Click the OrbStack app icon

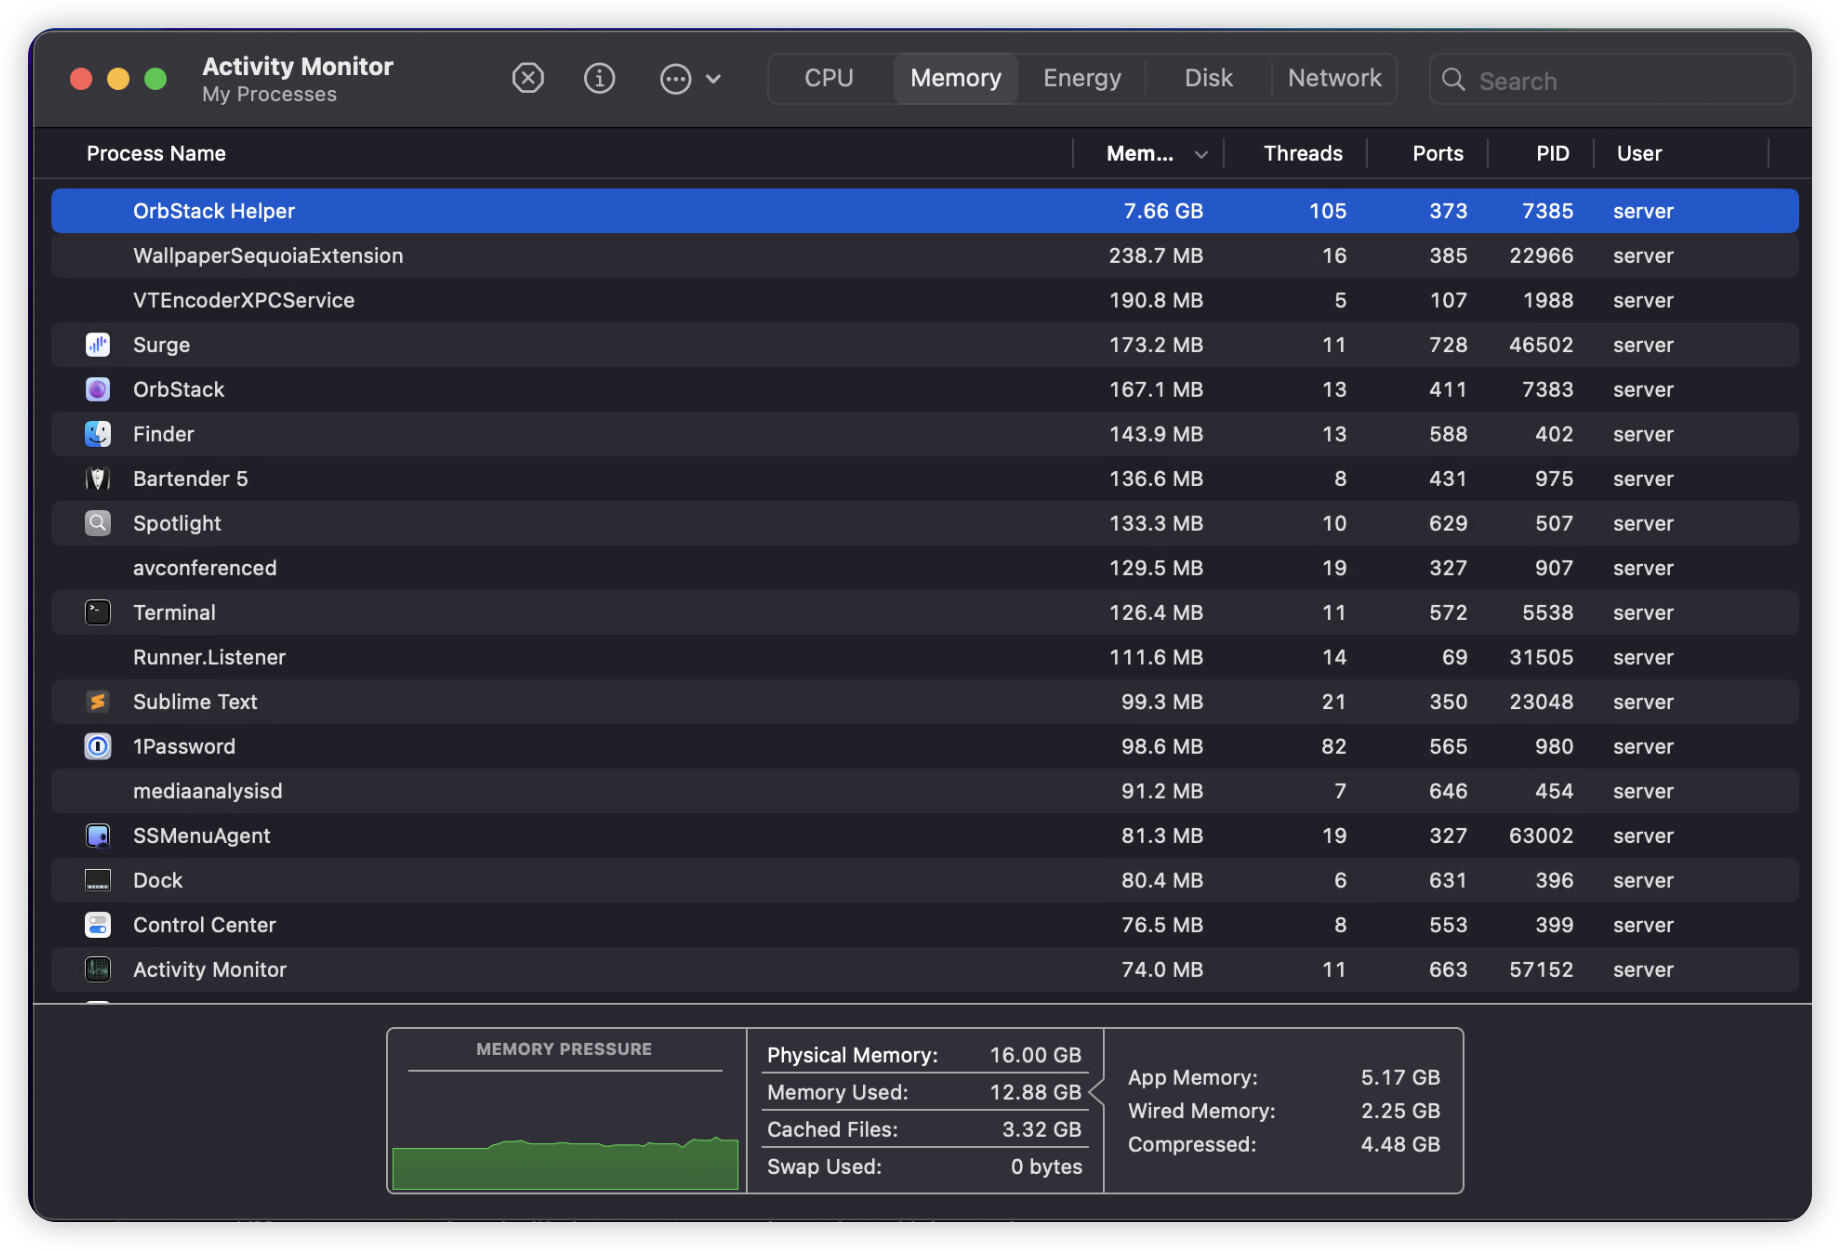(98, 389)
